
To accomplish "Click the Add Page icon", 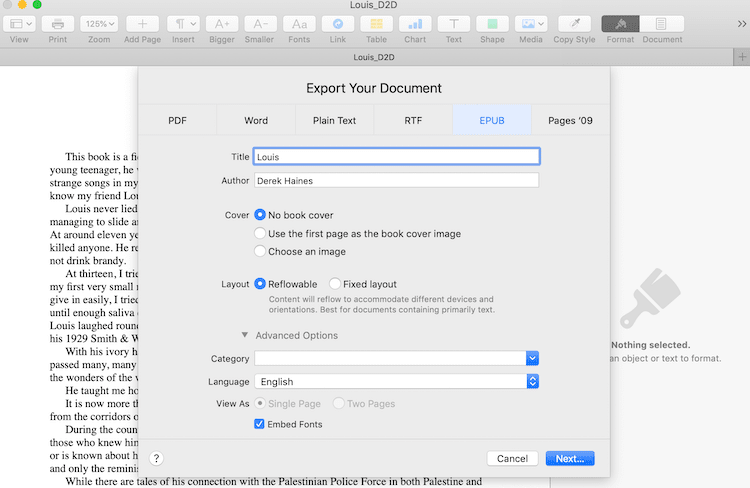I will pyautogui.click(x=143, y=24).
